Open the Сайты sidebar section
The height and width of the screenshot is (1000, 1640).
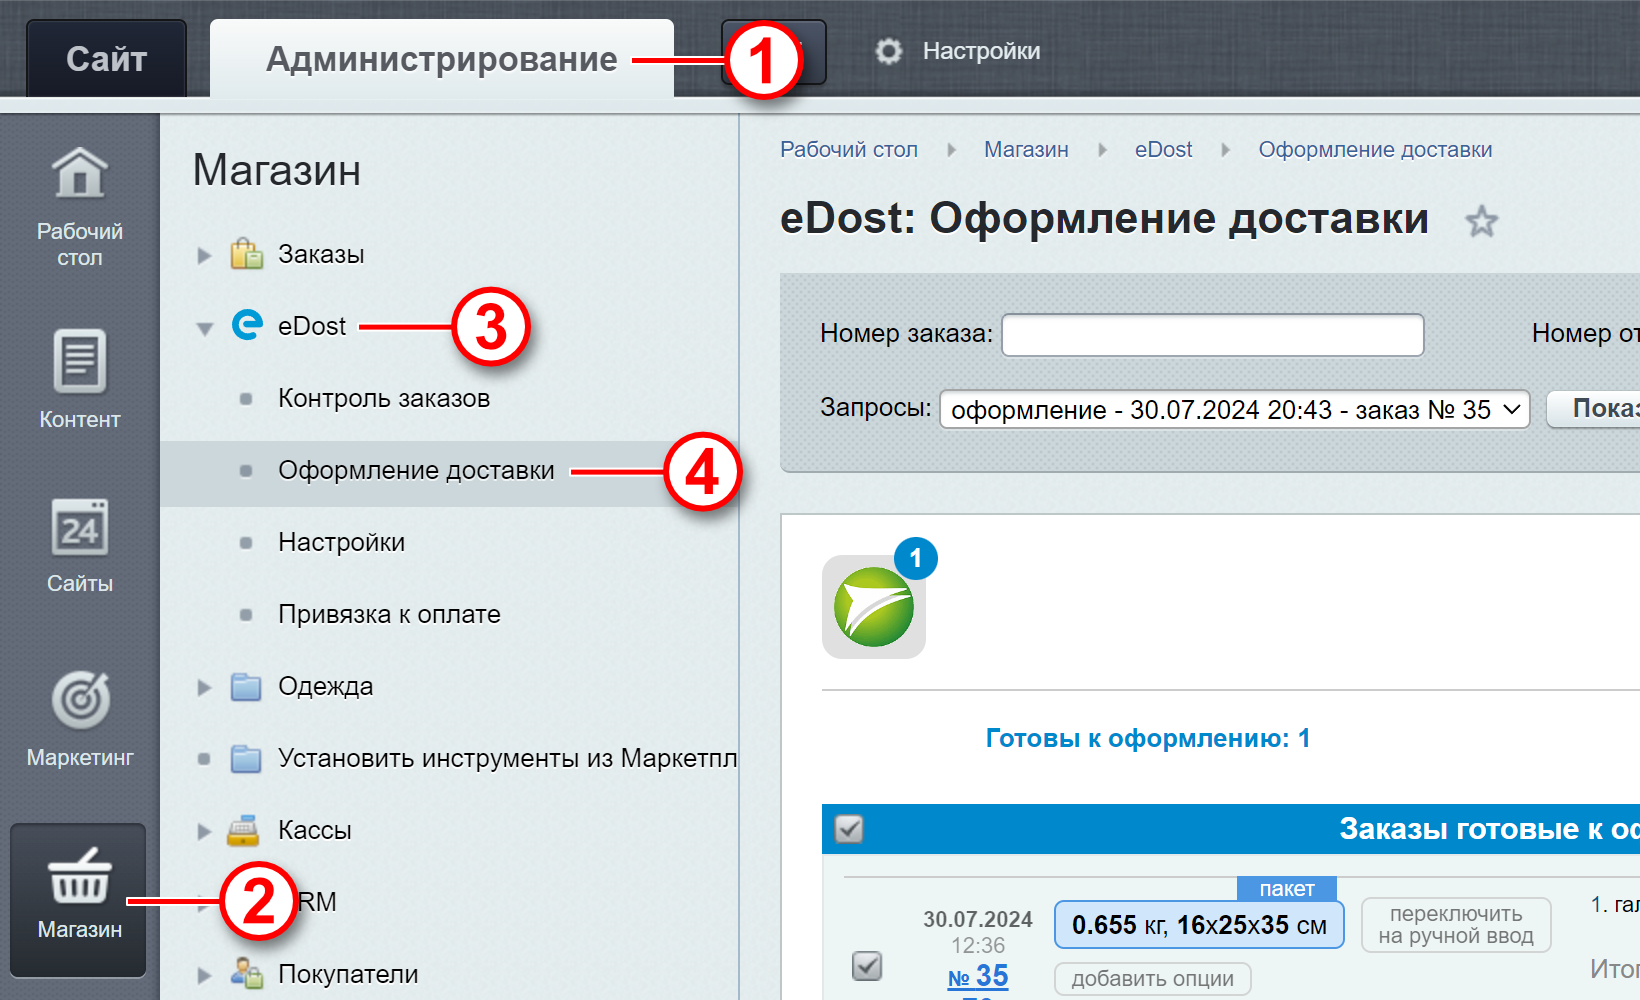coord(80,546)
